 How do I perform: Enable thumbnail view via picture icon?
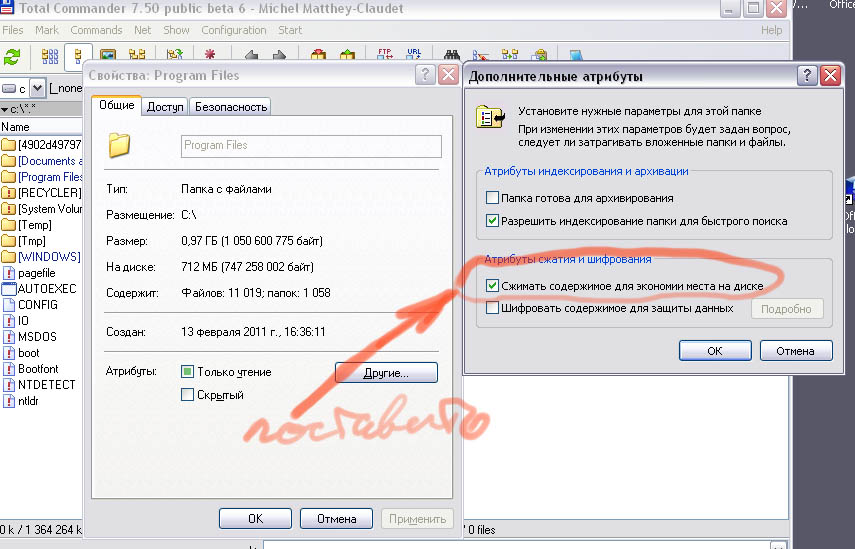point(107,56)
